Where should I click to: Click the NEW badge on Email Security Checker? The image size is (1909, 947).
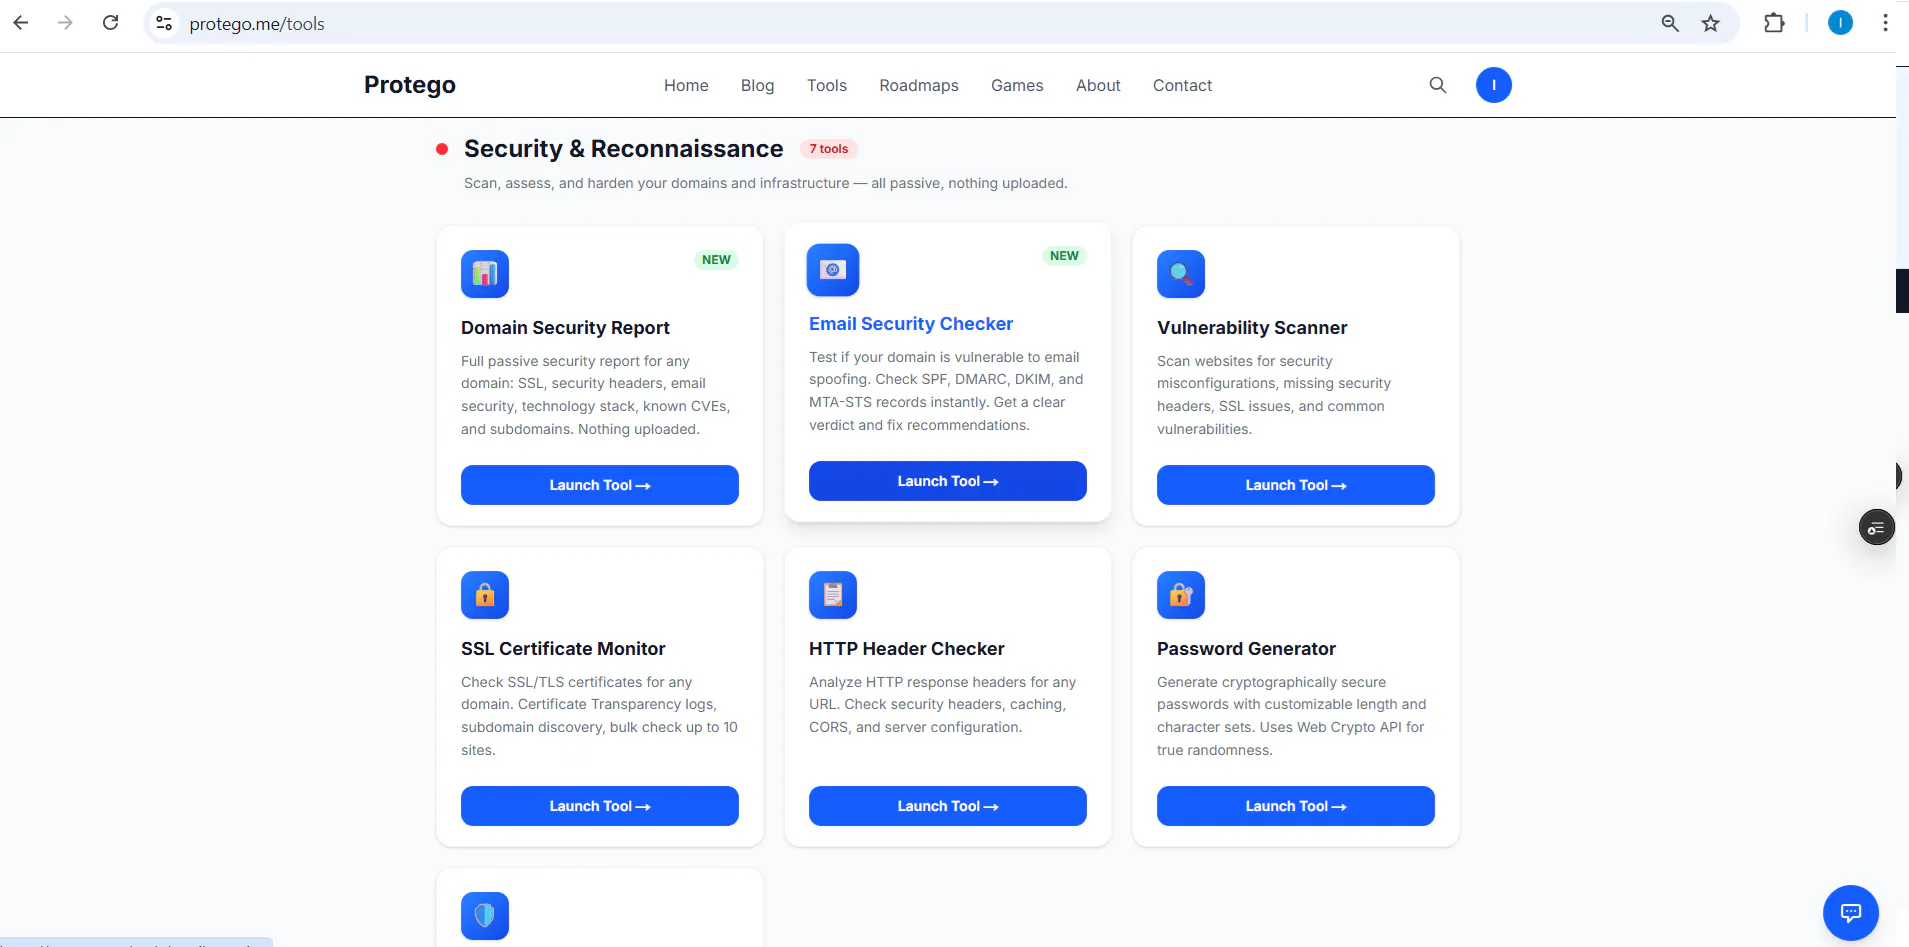(x=1064, y=256)
